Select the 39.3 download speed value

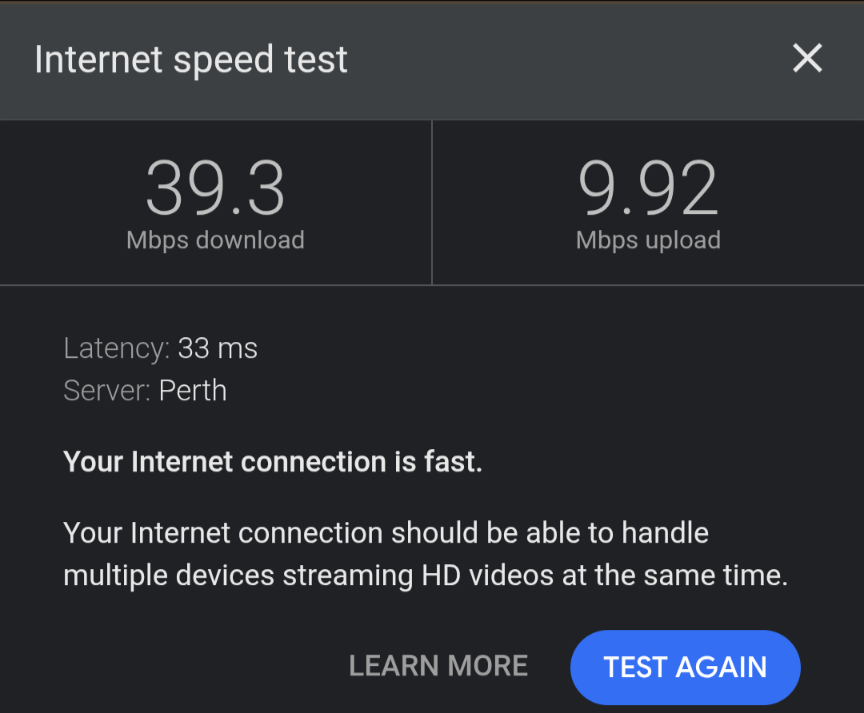pos(215,187)
